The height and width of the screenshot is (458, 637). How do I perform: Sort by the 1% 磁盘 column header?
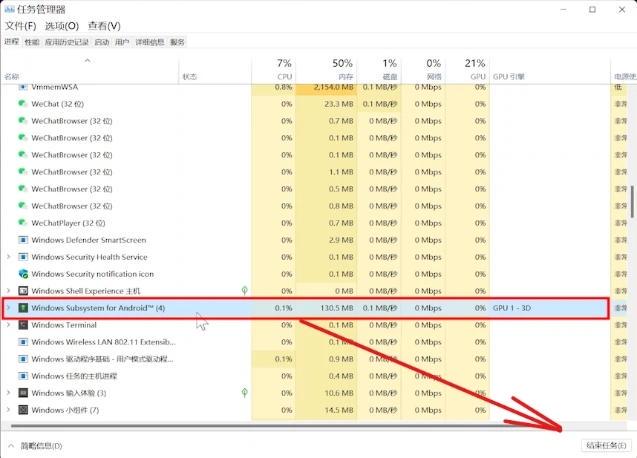click(379, 69)
